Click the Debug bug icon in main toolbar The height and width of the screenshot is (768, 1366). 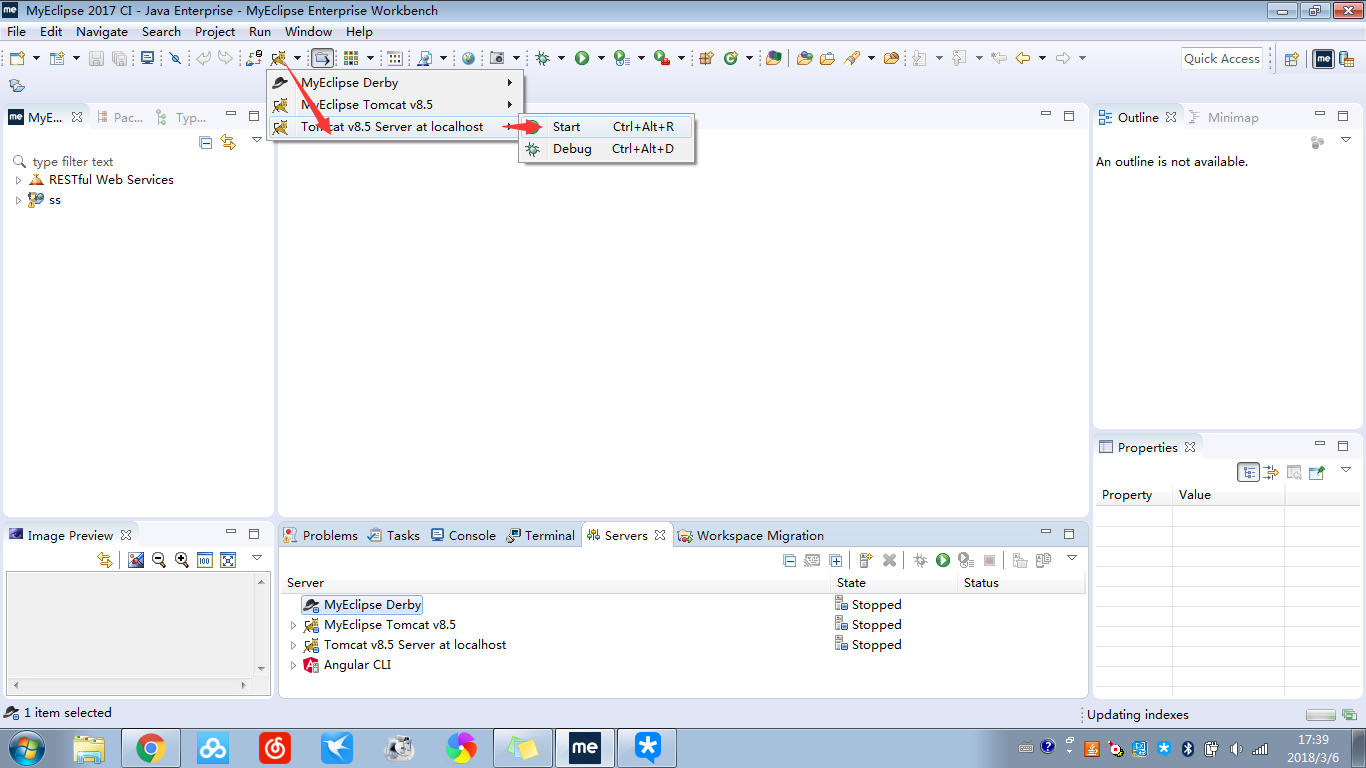point(542,59)
